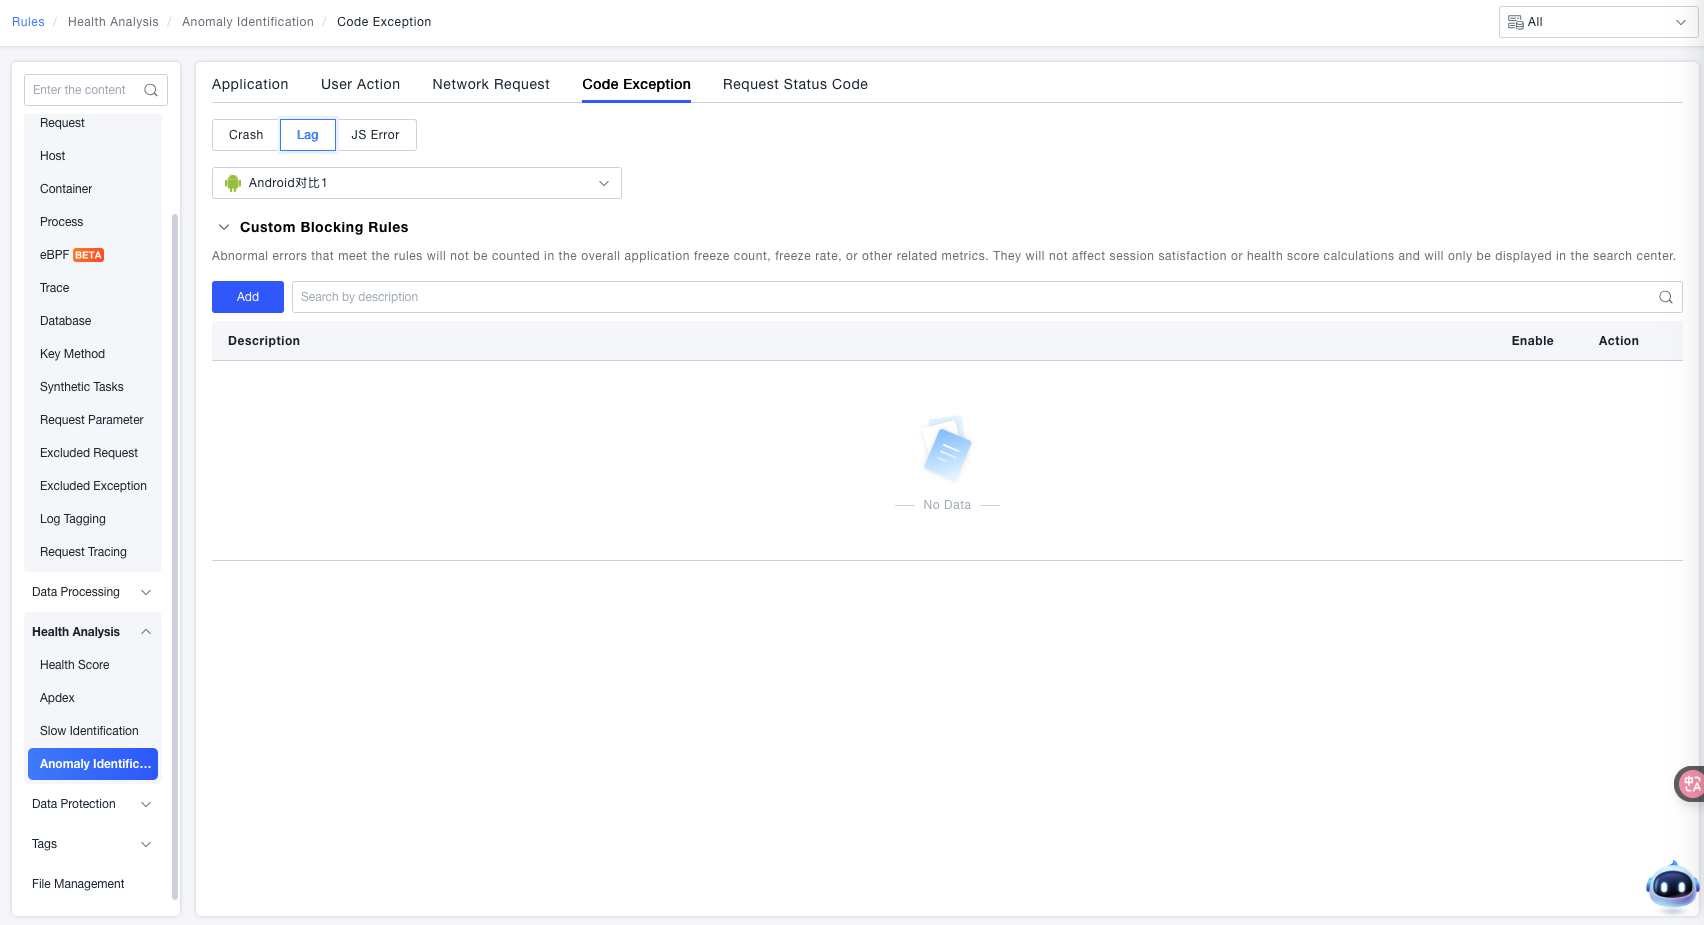
Task: Select the Crash exception type
Action: pyautogui.click(x=246, y=135)
